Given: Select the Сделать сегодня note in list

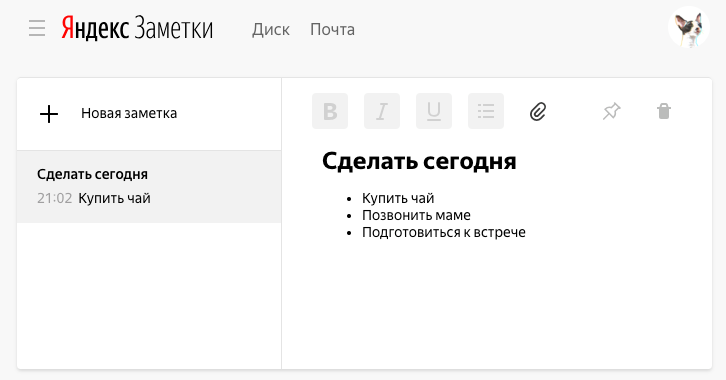Looking at the screenshot, I should pos(149,187).
